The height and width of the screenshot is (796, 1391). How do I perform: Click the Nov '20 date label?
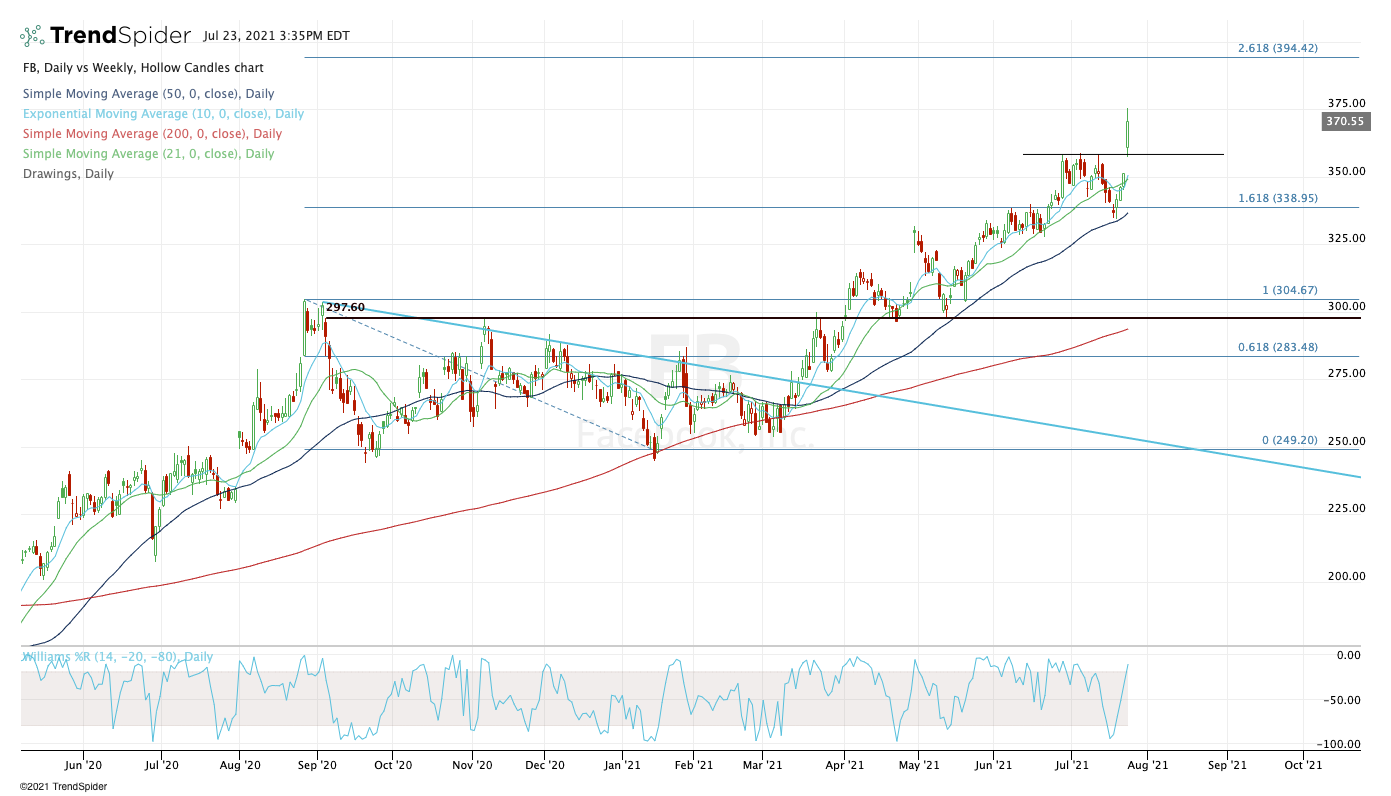[472, 766]
